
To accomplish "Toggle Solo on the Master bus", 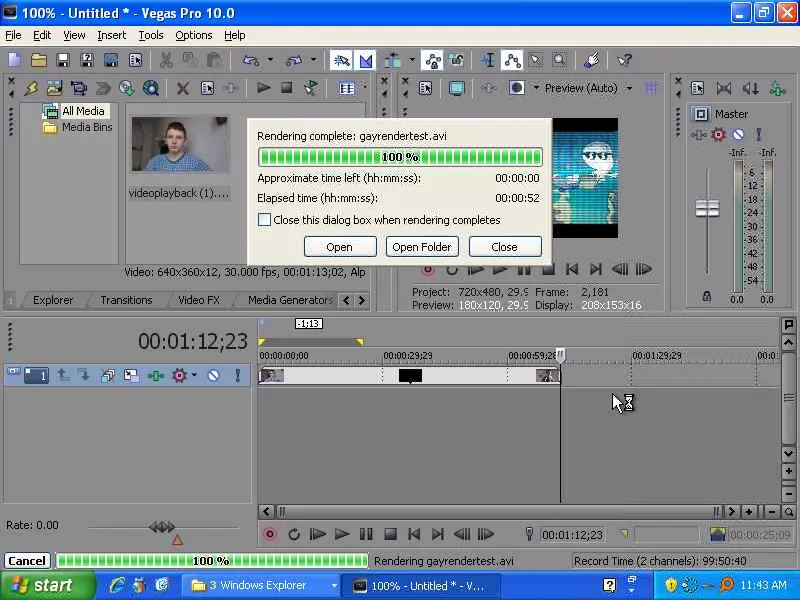I will (x=759, y=135).
